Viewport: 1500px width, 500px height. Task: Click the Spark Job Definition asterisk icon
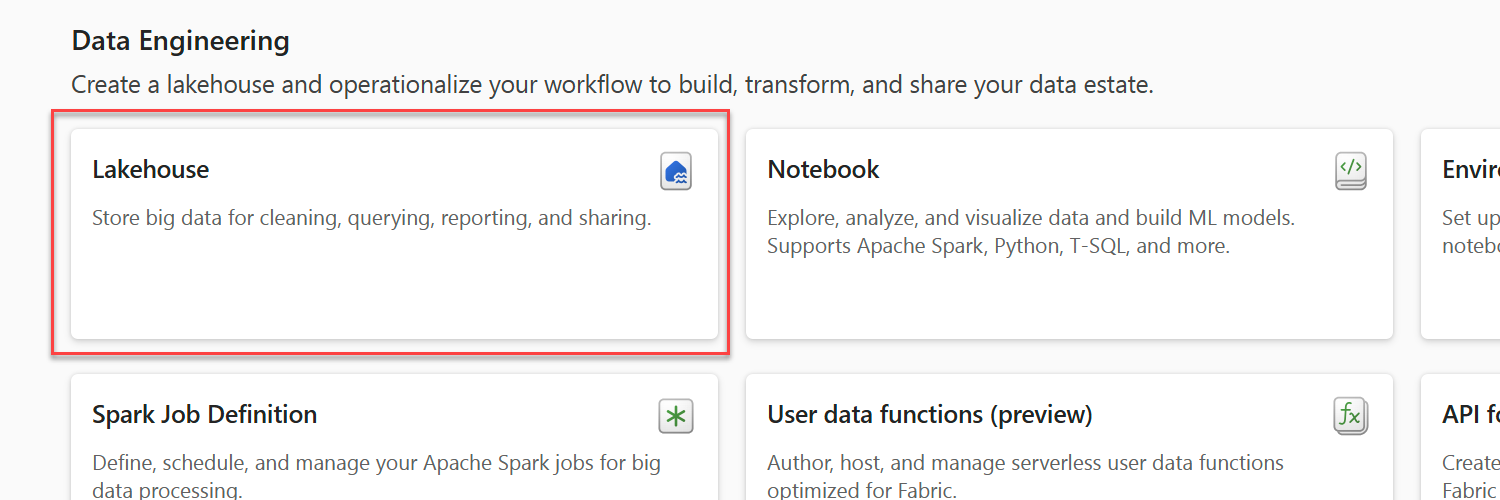pos(676,416)
